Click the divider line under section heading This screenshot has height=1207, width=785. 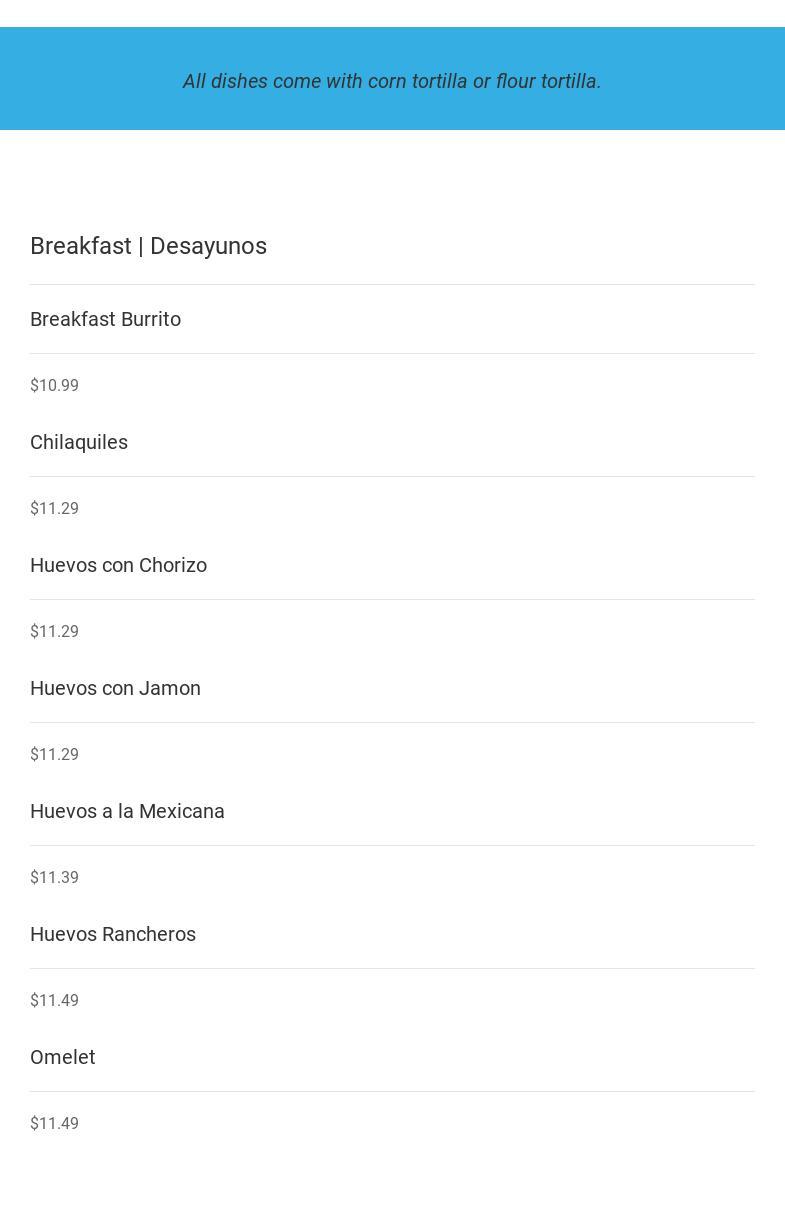click(392, 284)
